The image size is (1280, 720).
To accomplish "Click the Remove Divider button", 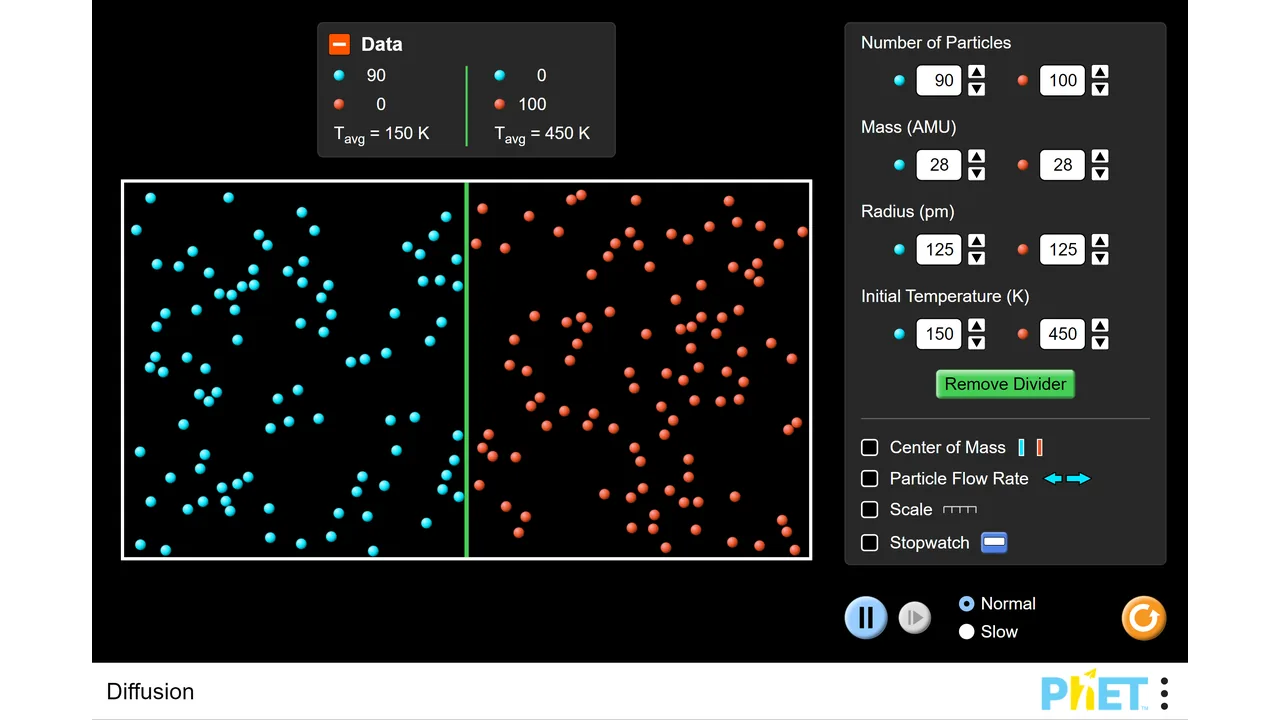I will click(x=1005, y=384).
